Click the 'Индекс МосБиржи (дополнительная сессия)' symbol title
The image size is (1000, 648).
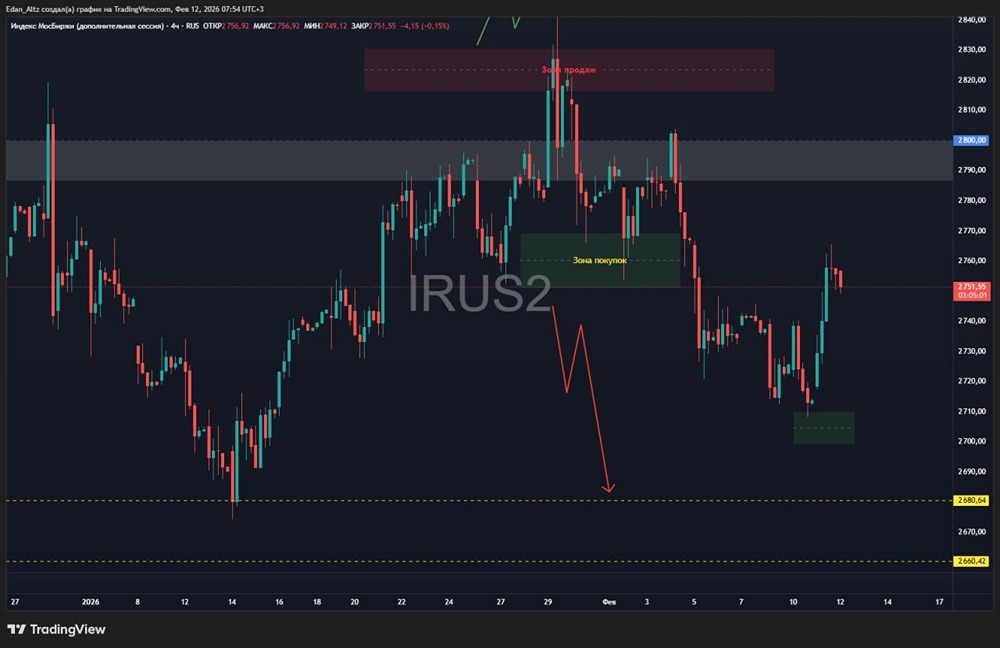click(87, 26)
